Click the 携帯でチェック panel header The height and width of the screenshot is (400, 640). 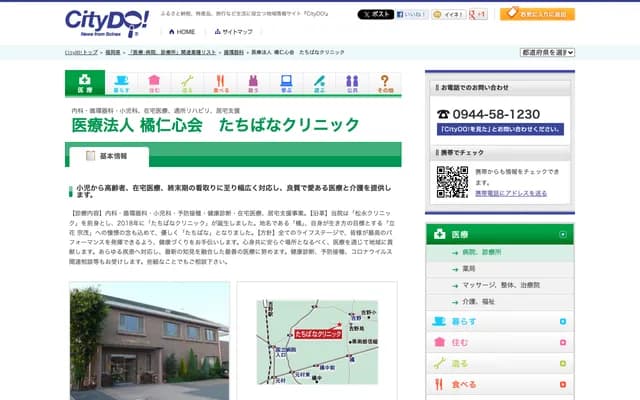coord(500,152)
